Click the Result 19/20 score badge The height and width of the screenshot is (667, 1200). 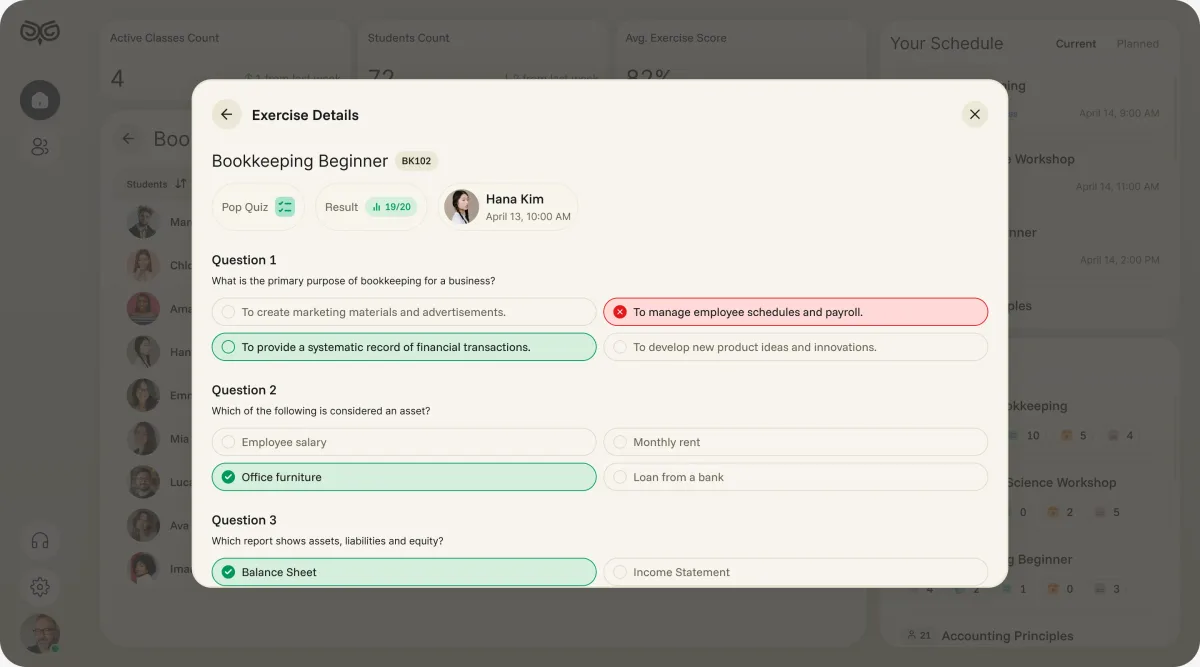[x=391, y=207]
